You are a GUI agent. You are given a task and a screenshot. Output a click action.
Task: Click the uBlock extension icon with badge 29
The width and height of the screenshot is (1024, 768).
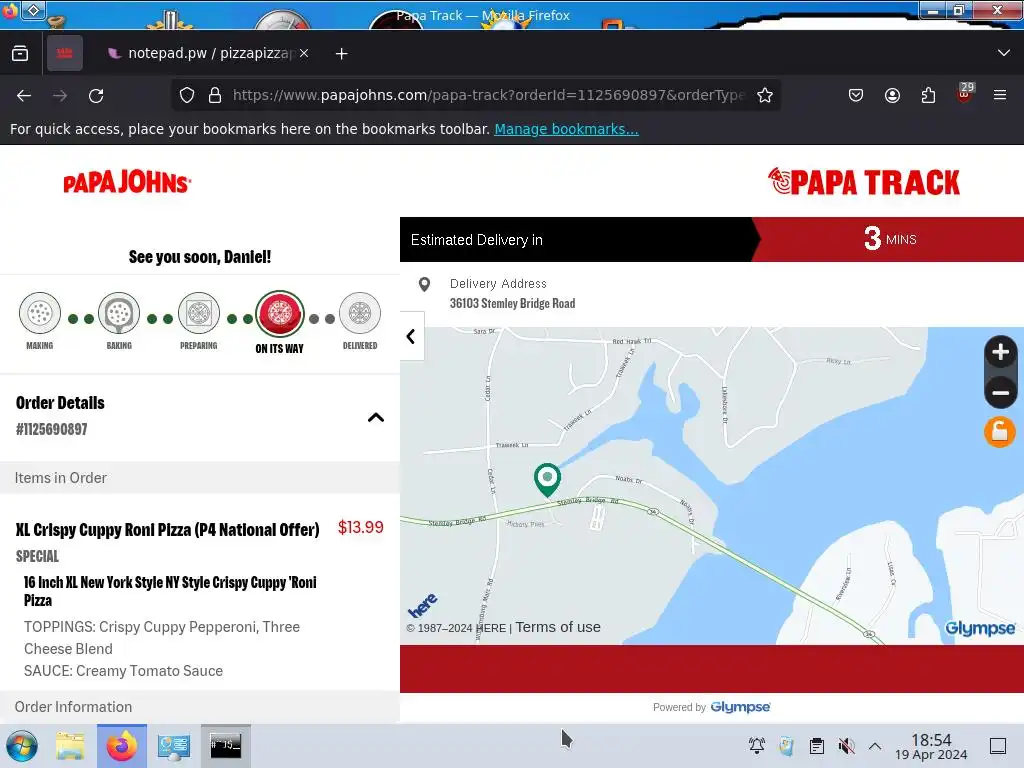(x=965, y=93)
